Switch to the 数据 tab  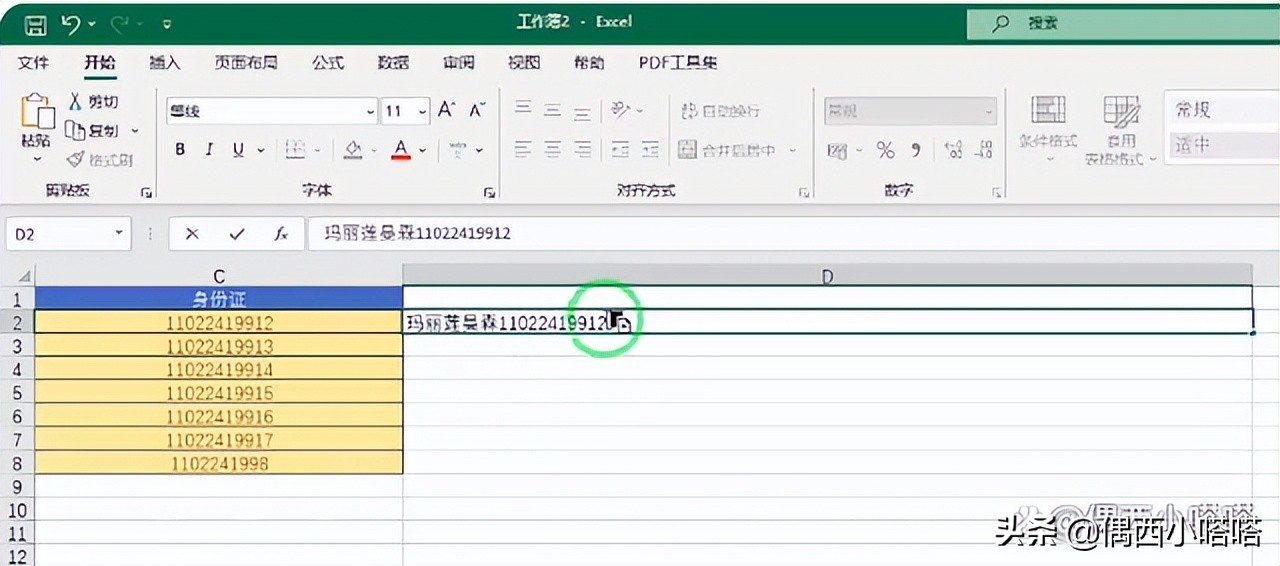[x=393, y=62]
